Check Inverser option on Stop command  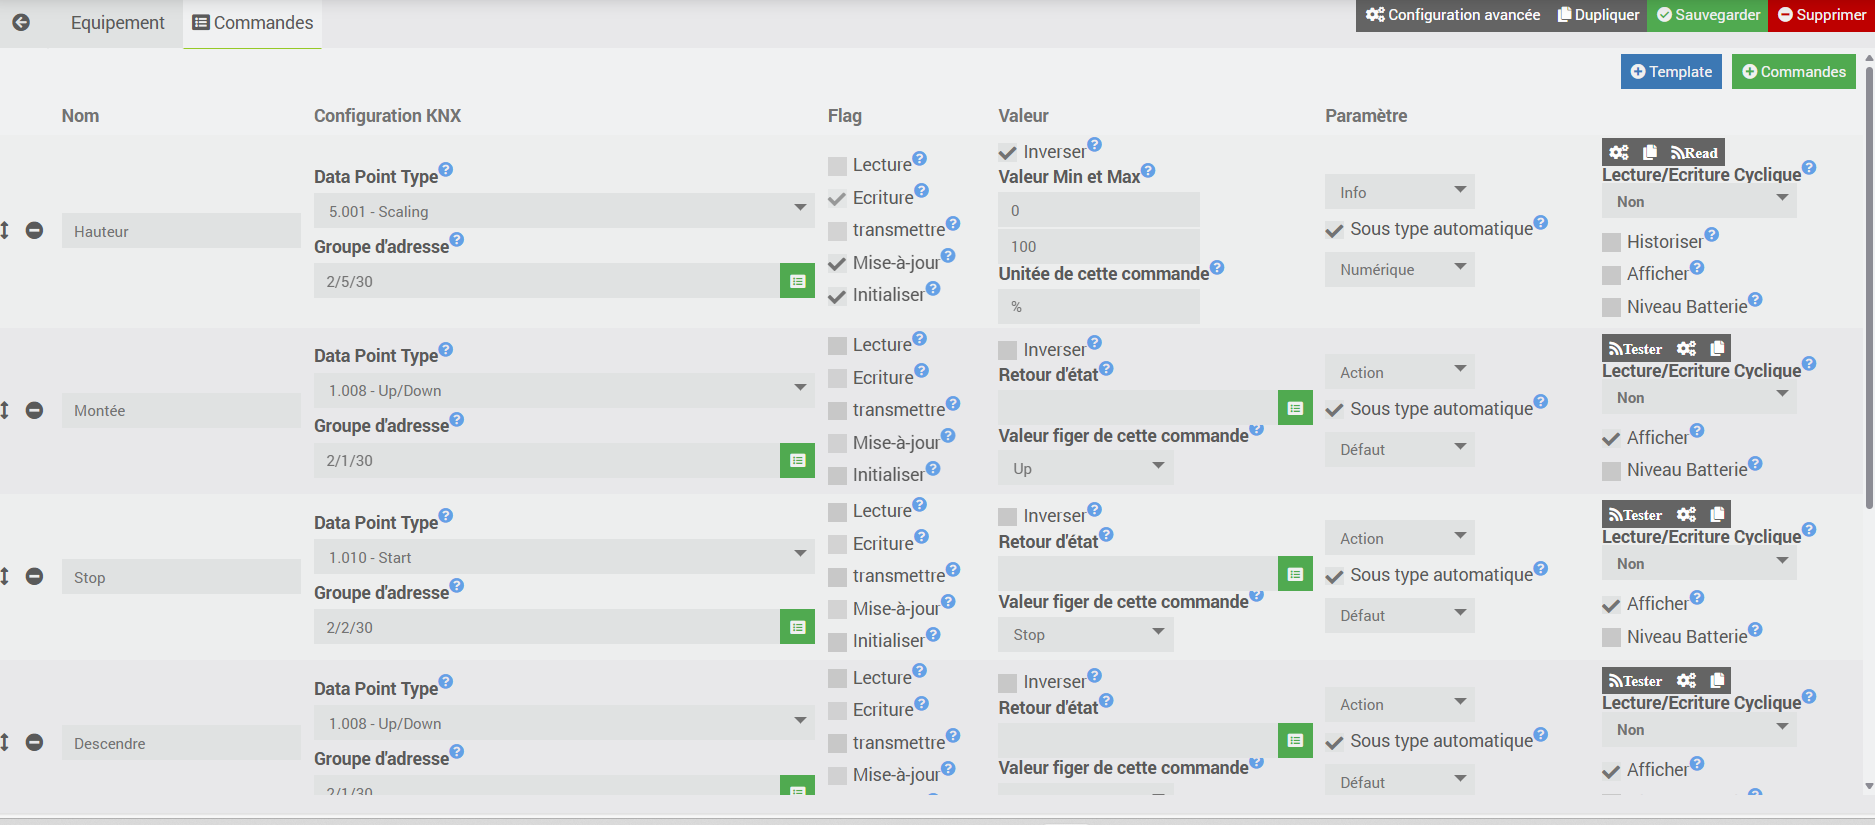pyautogui.click(x=1007, y=517)
